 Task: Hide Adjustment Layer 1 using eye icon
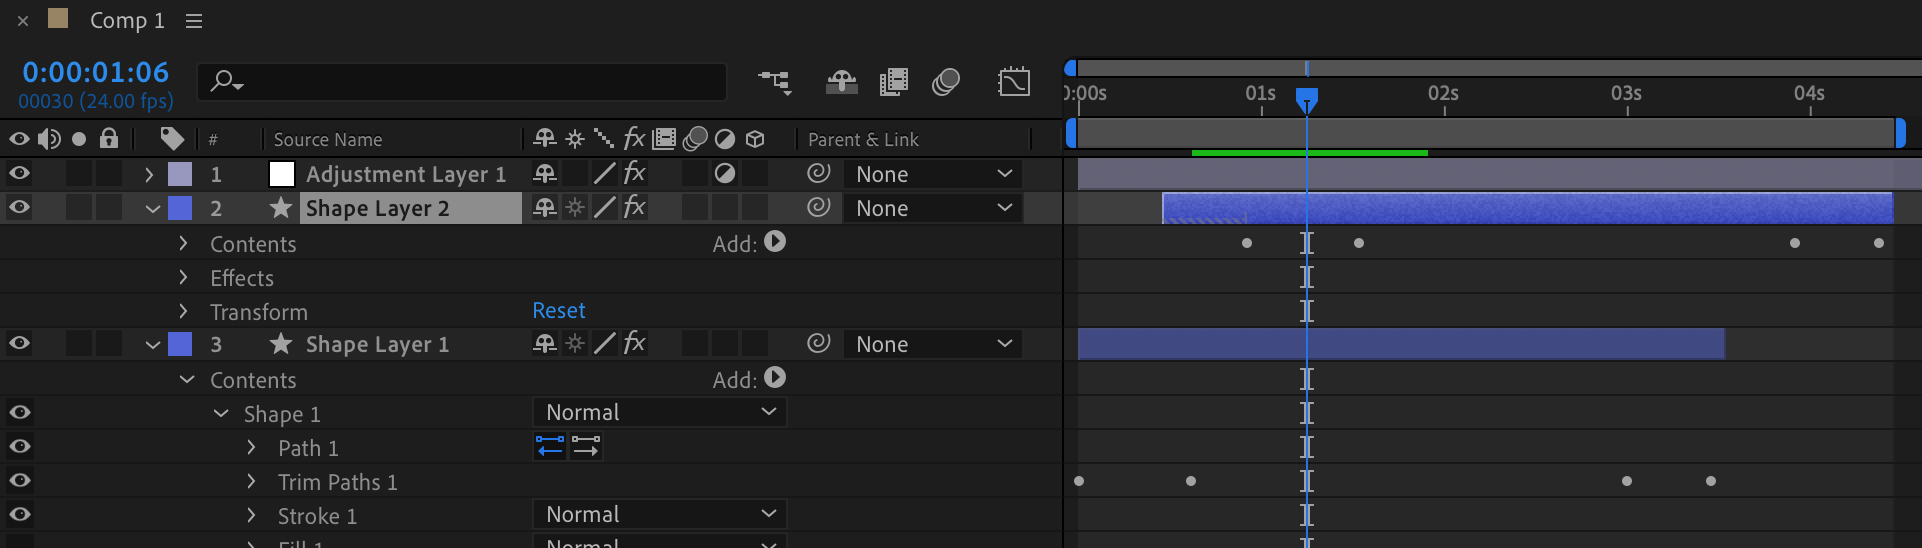[19, 174]
